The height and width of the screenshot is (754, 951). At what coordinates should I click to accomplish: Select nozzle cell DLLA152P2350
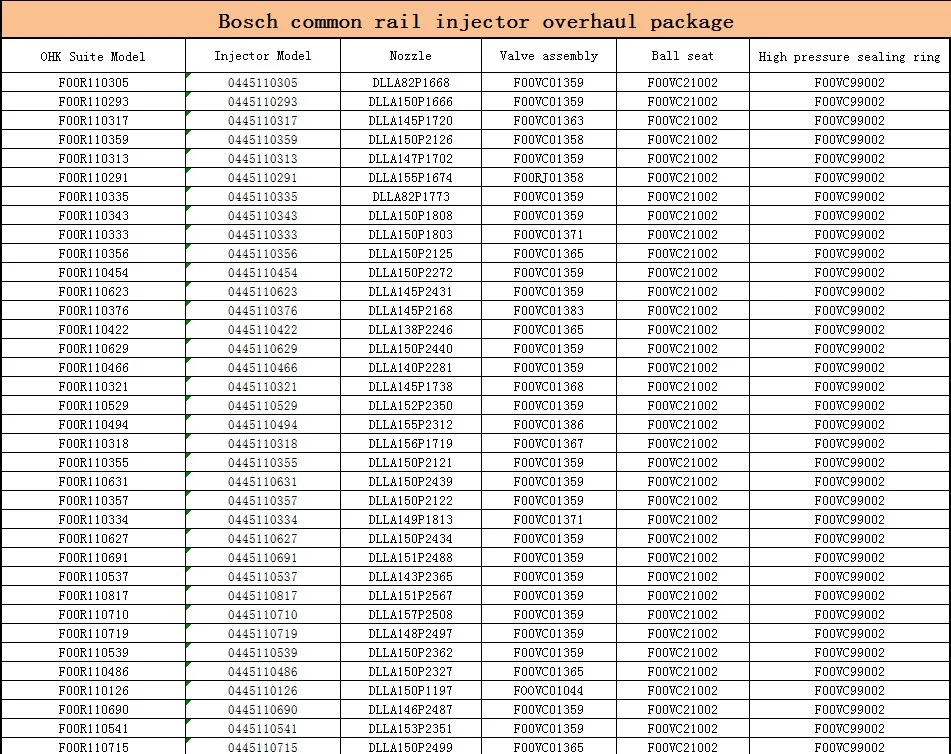pyautogui.click(x=411, y=406)
